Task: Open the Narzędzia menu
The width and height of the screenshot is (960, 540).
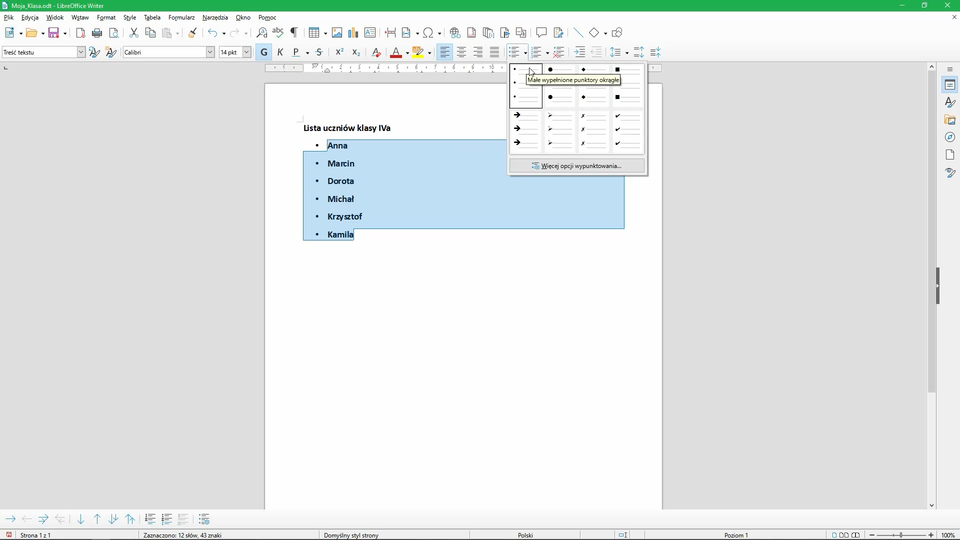Action: (215, 17)
